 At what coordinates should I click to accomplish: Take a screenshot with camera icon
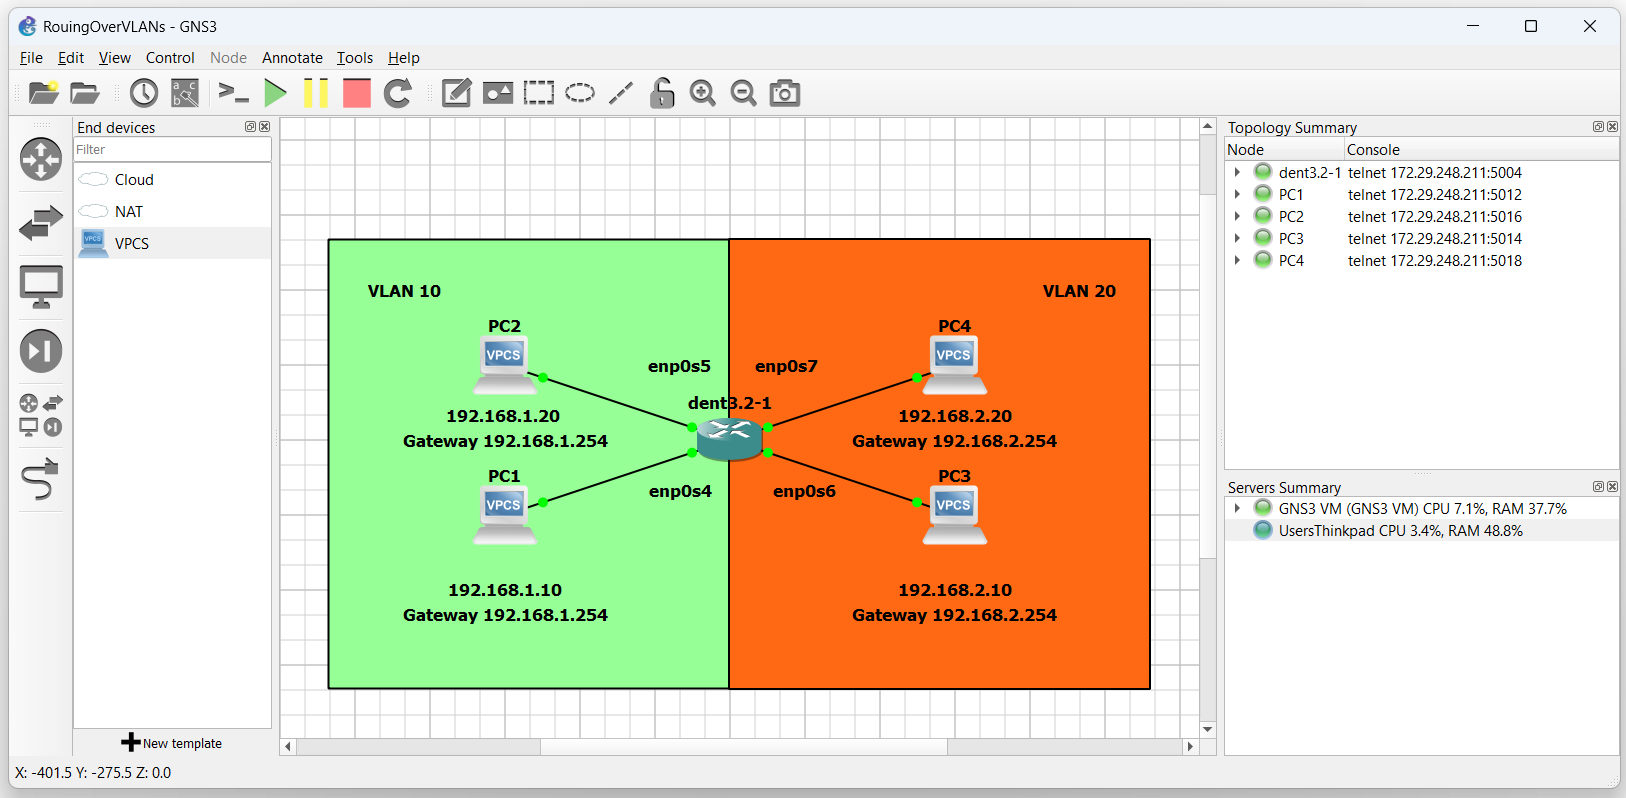(x=785, y=93)
